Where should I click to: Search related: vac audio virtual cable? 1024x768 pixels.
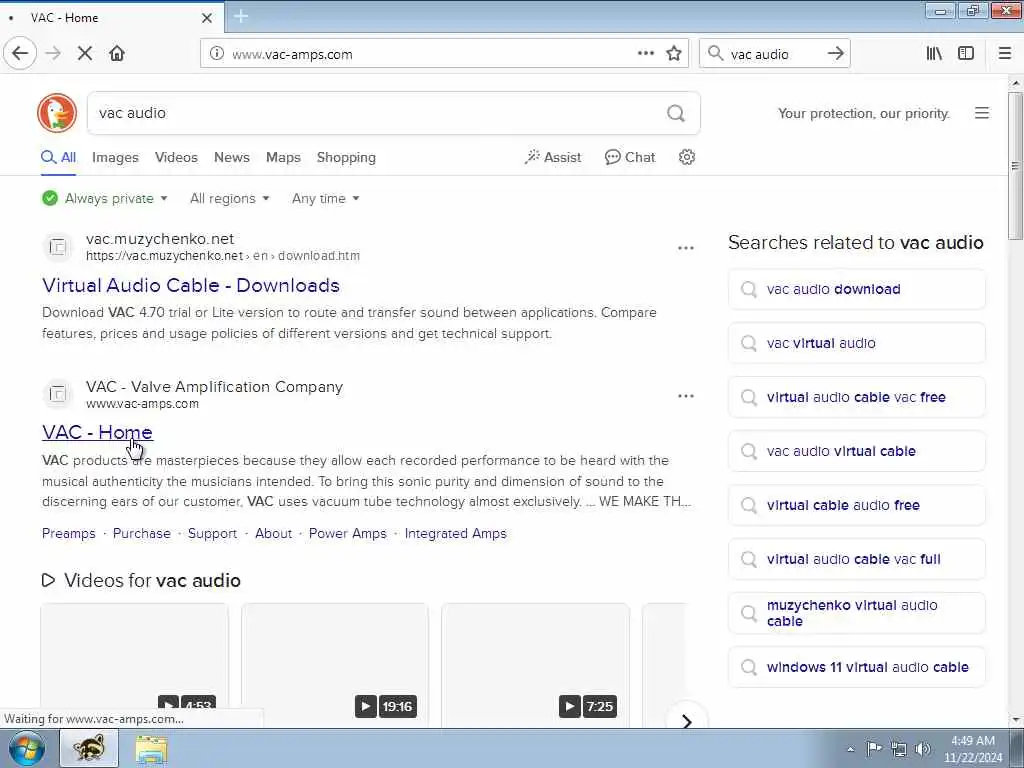tap(856, 451)
